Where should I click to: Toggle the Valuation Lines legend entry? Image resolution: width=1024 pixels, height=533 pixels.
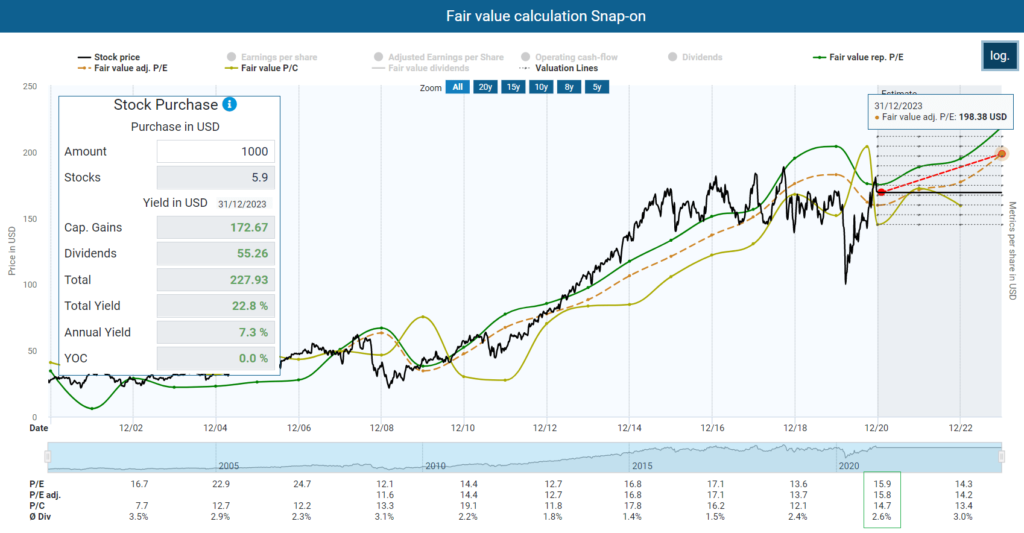click(x=558, y=68)
